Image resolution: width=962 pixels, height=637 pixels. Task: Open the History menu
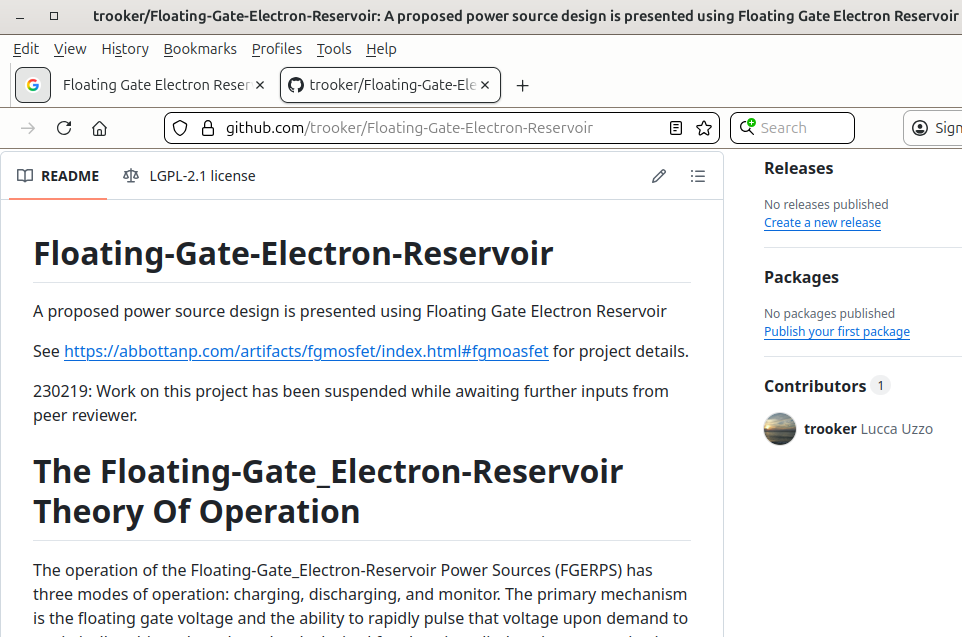(125, 49)
